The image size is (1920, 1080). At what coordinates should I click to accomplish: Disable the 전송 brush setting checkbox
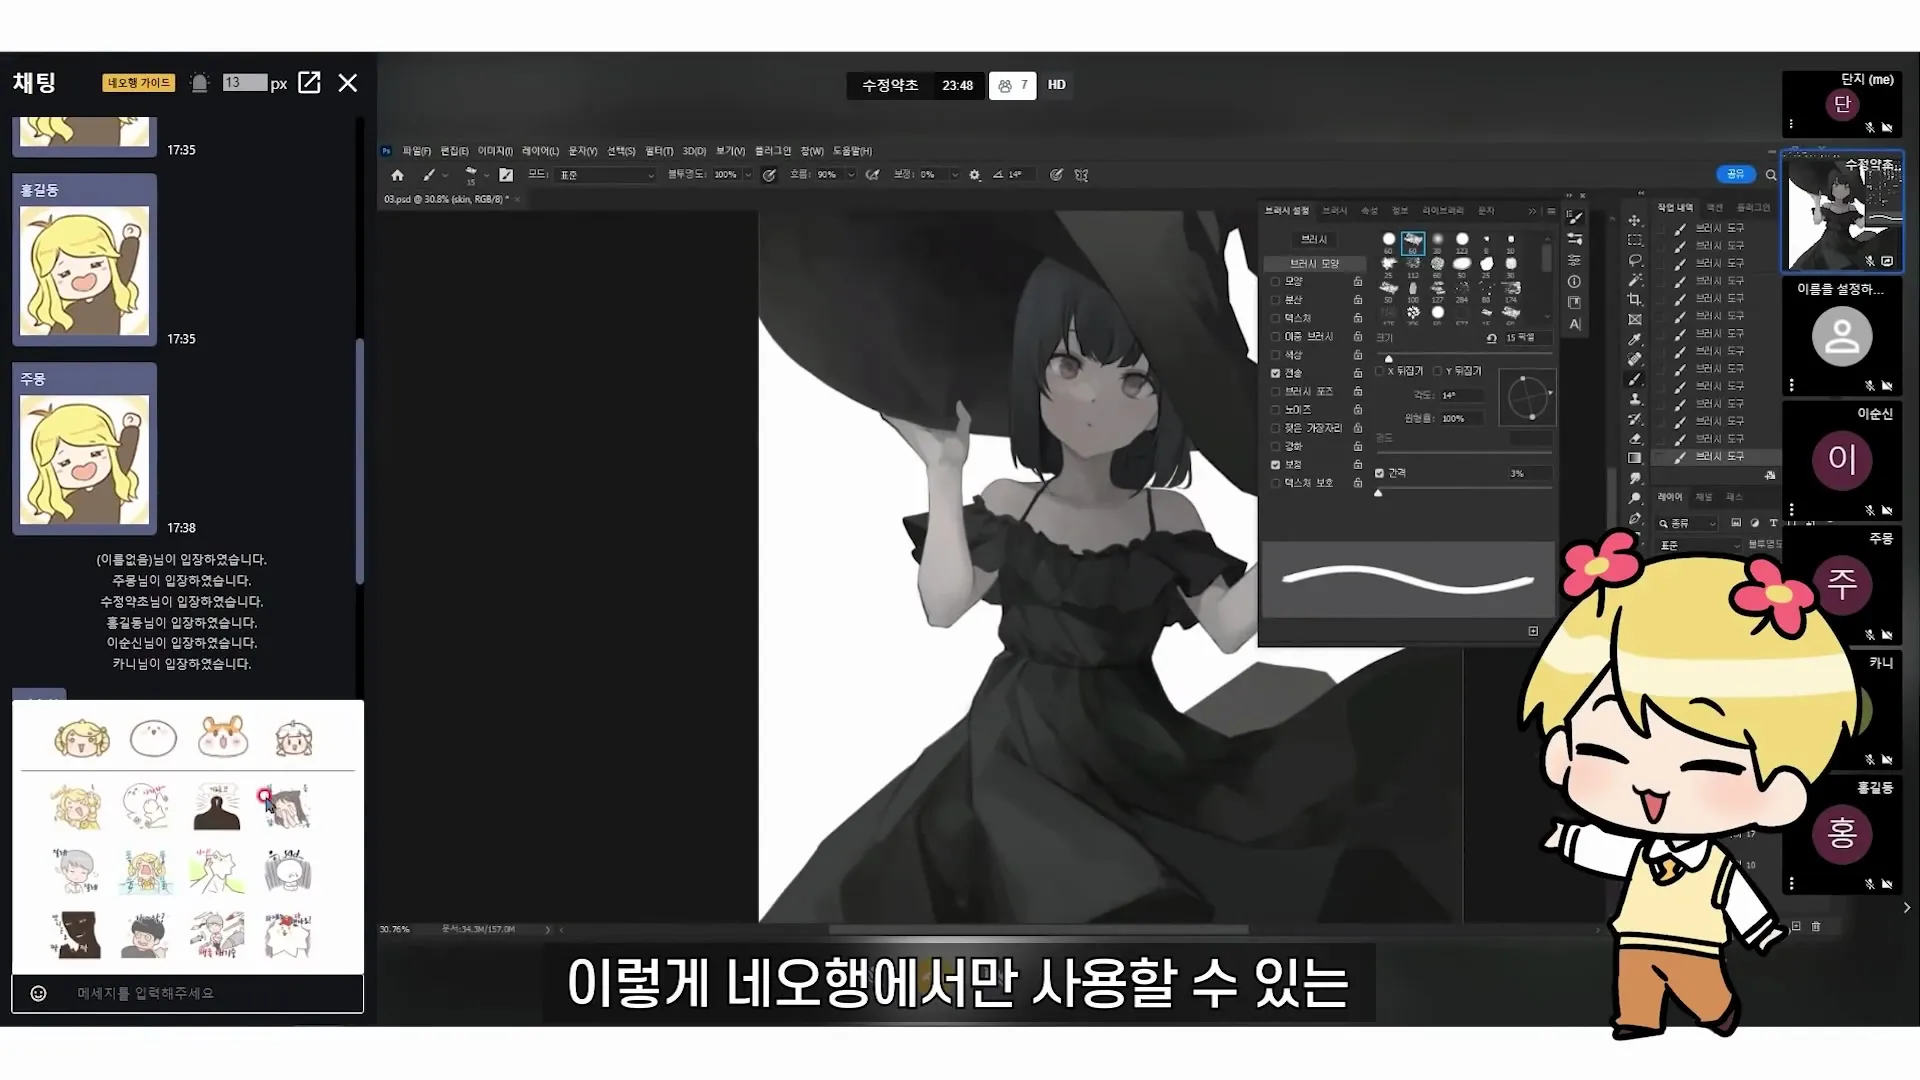pos(1275,373)
